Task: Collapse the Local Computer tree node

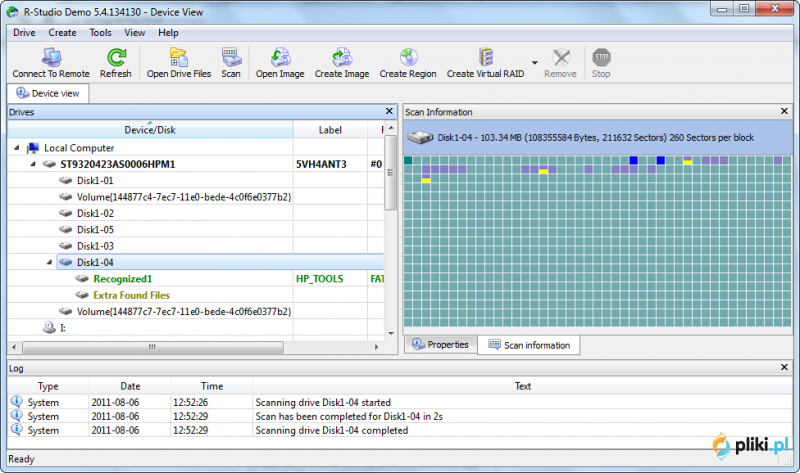Action: (17, 148)
